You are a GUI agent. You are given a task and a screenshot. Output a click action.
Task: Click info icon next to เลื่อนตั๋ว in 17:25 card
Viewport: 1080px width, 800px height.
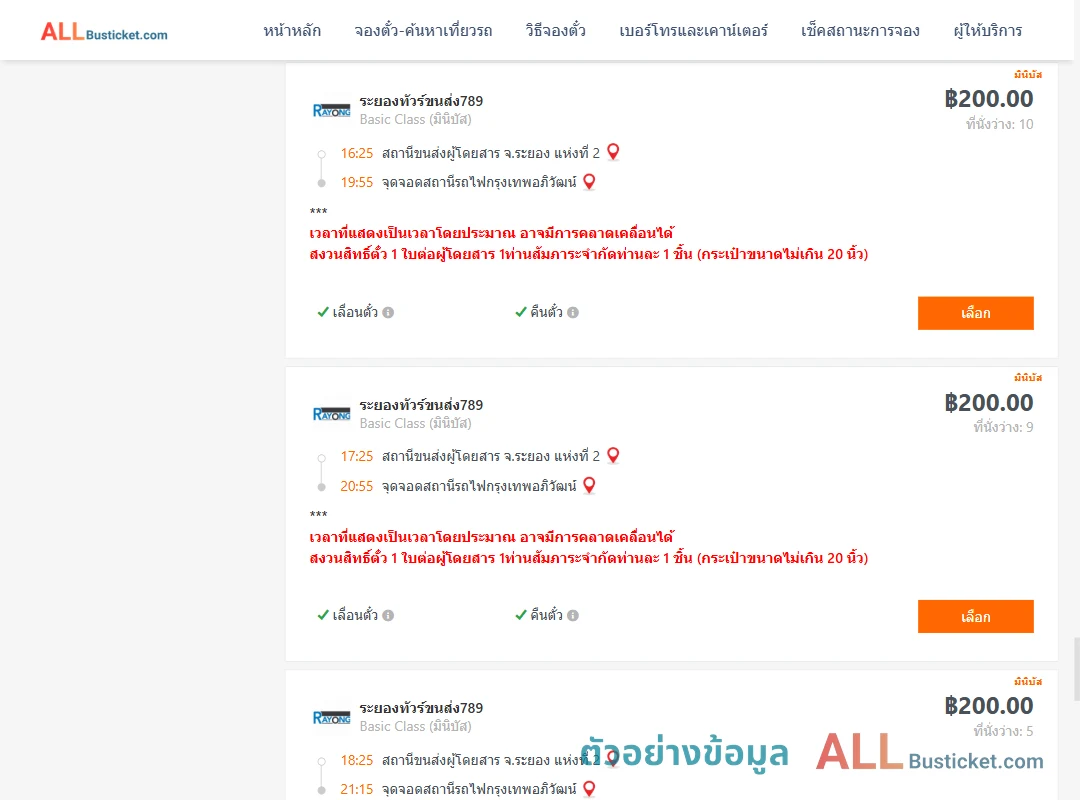tap(388, 615)
